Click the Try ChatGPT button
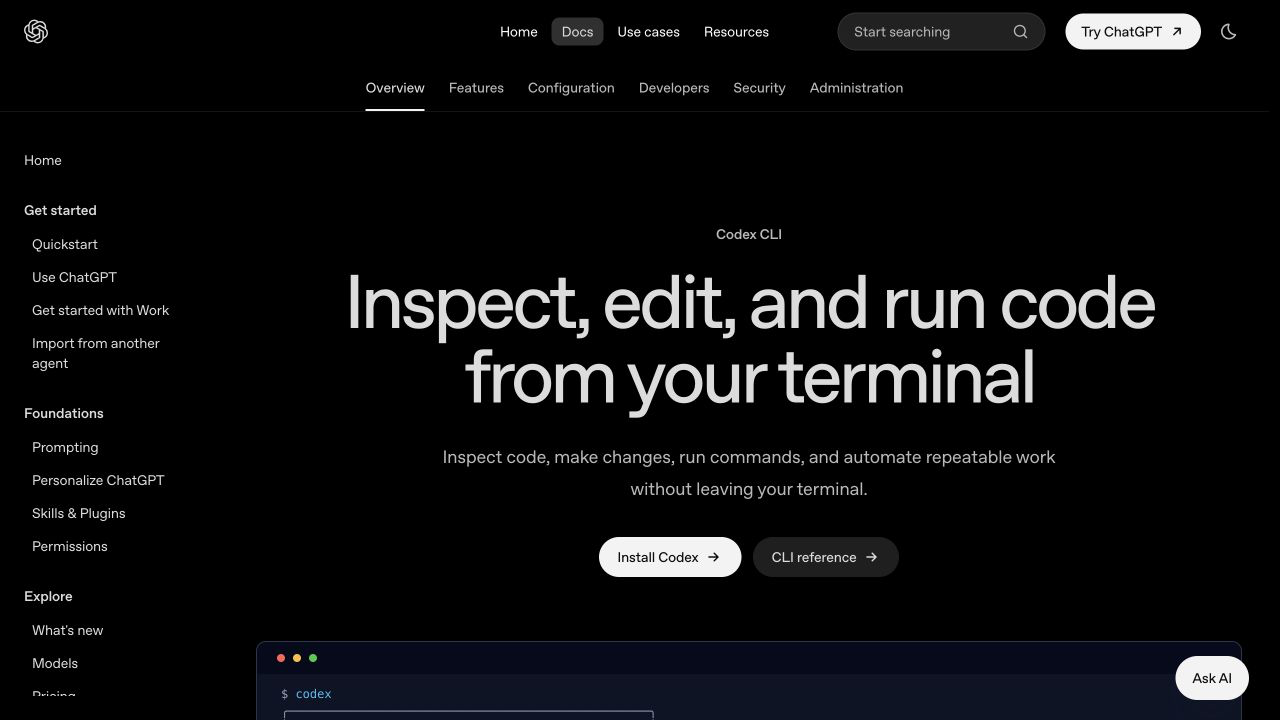 pyautogui.click(x=1133, y=32)
